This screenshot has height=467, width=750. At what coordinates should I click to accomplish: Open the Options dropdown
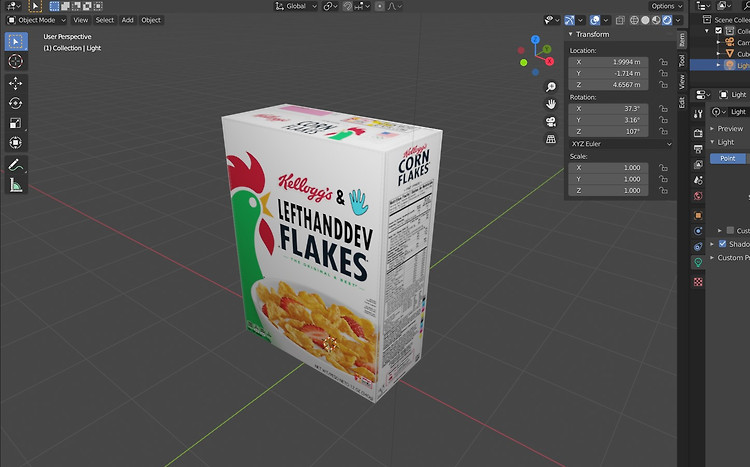pos(667,6)
